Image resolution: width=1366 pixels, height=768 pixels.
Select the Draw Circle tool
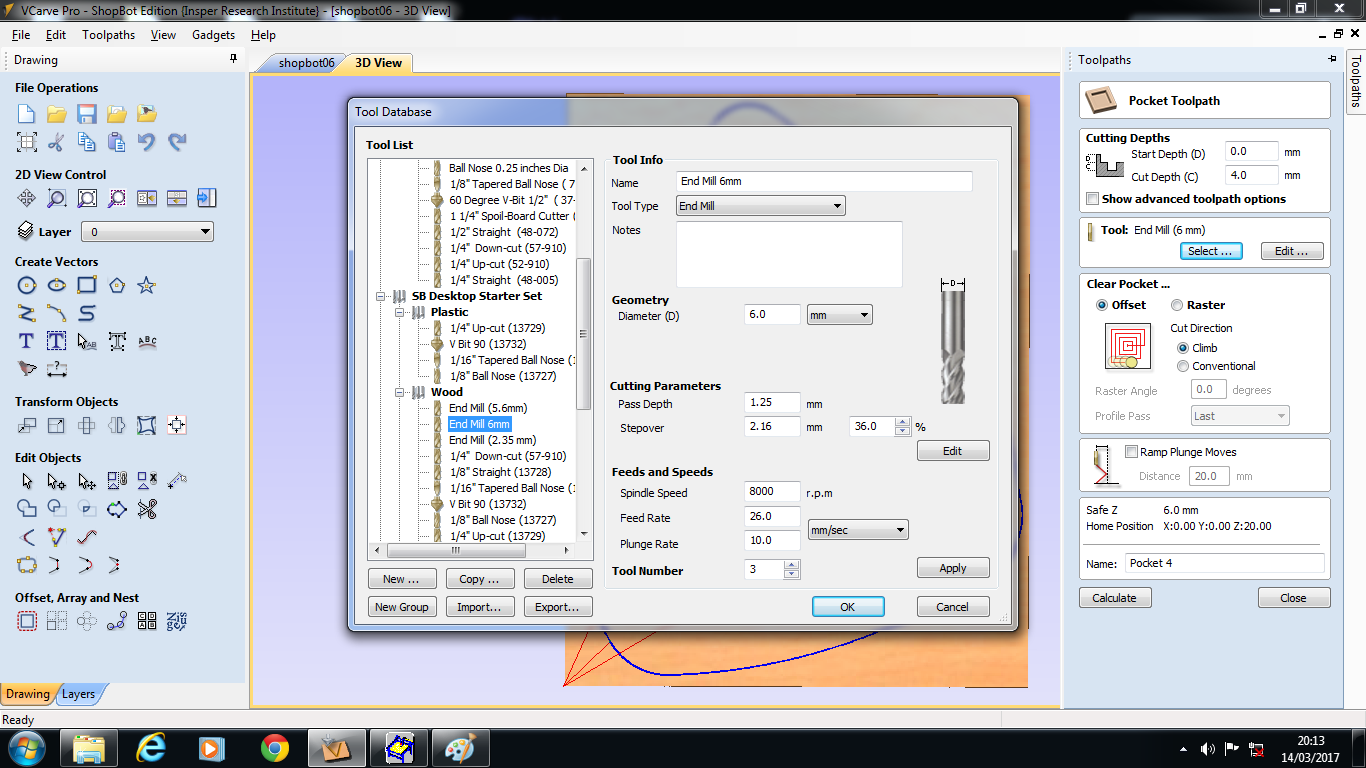point(27,286)
